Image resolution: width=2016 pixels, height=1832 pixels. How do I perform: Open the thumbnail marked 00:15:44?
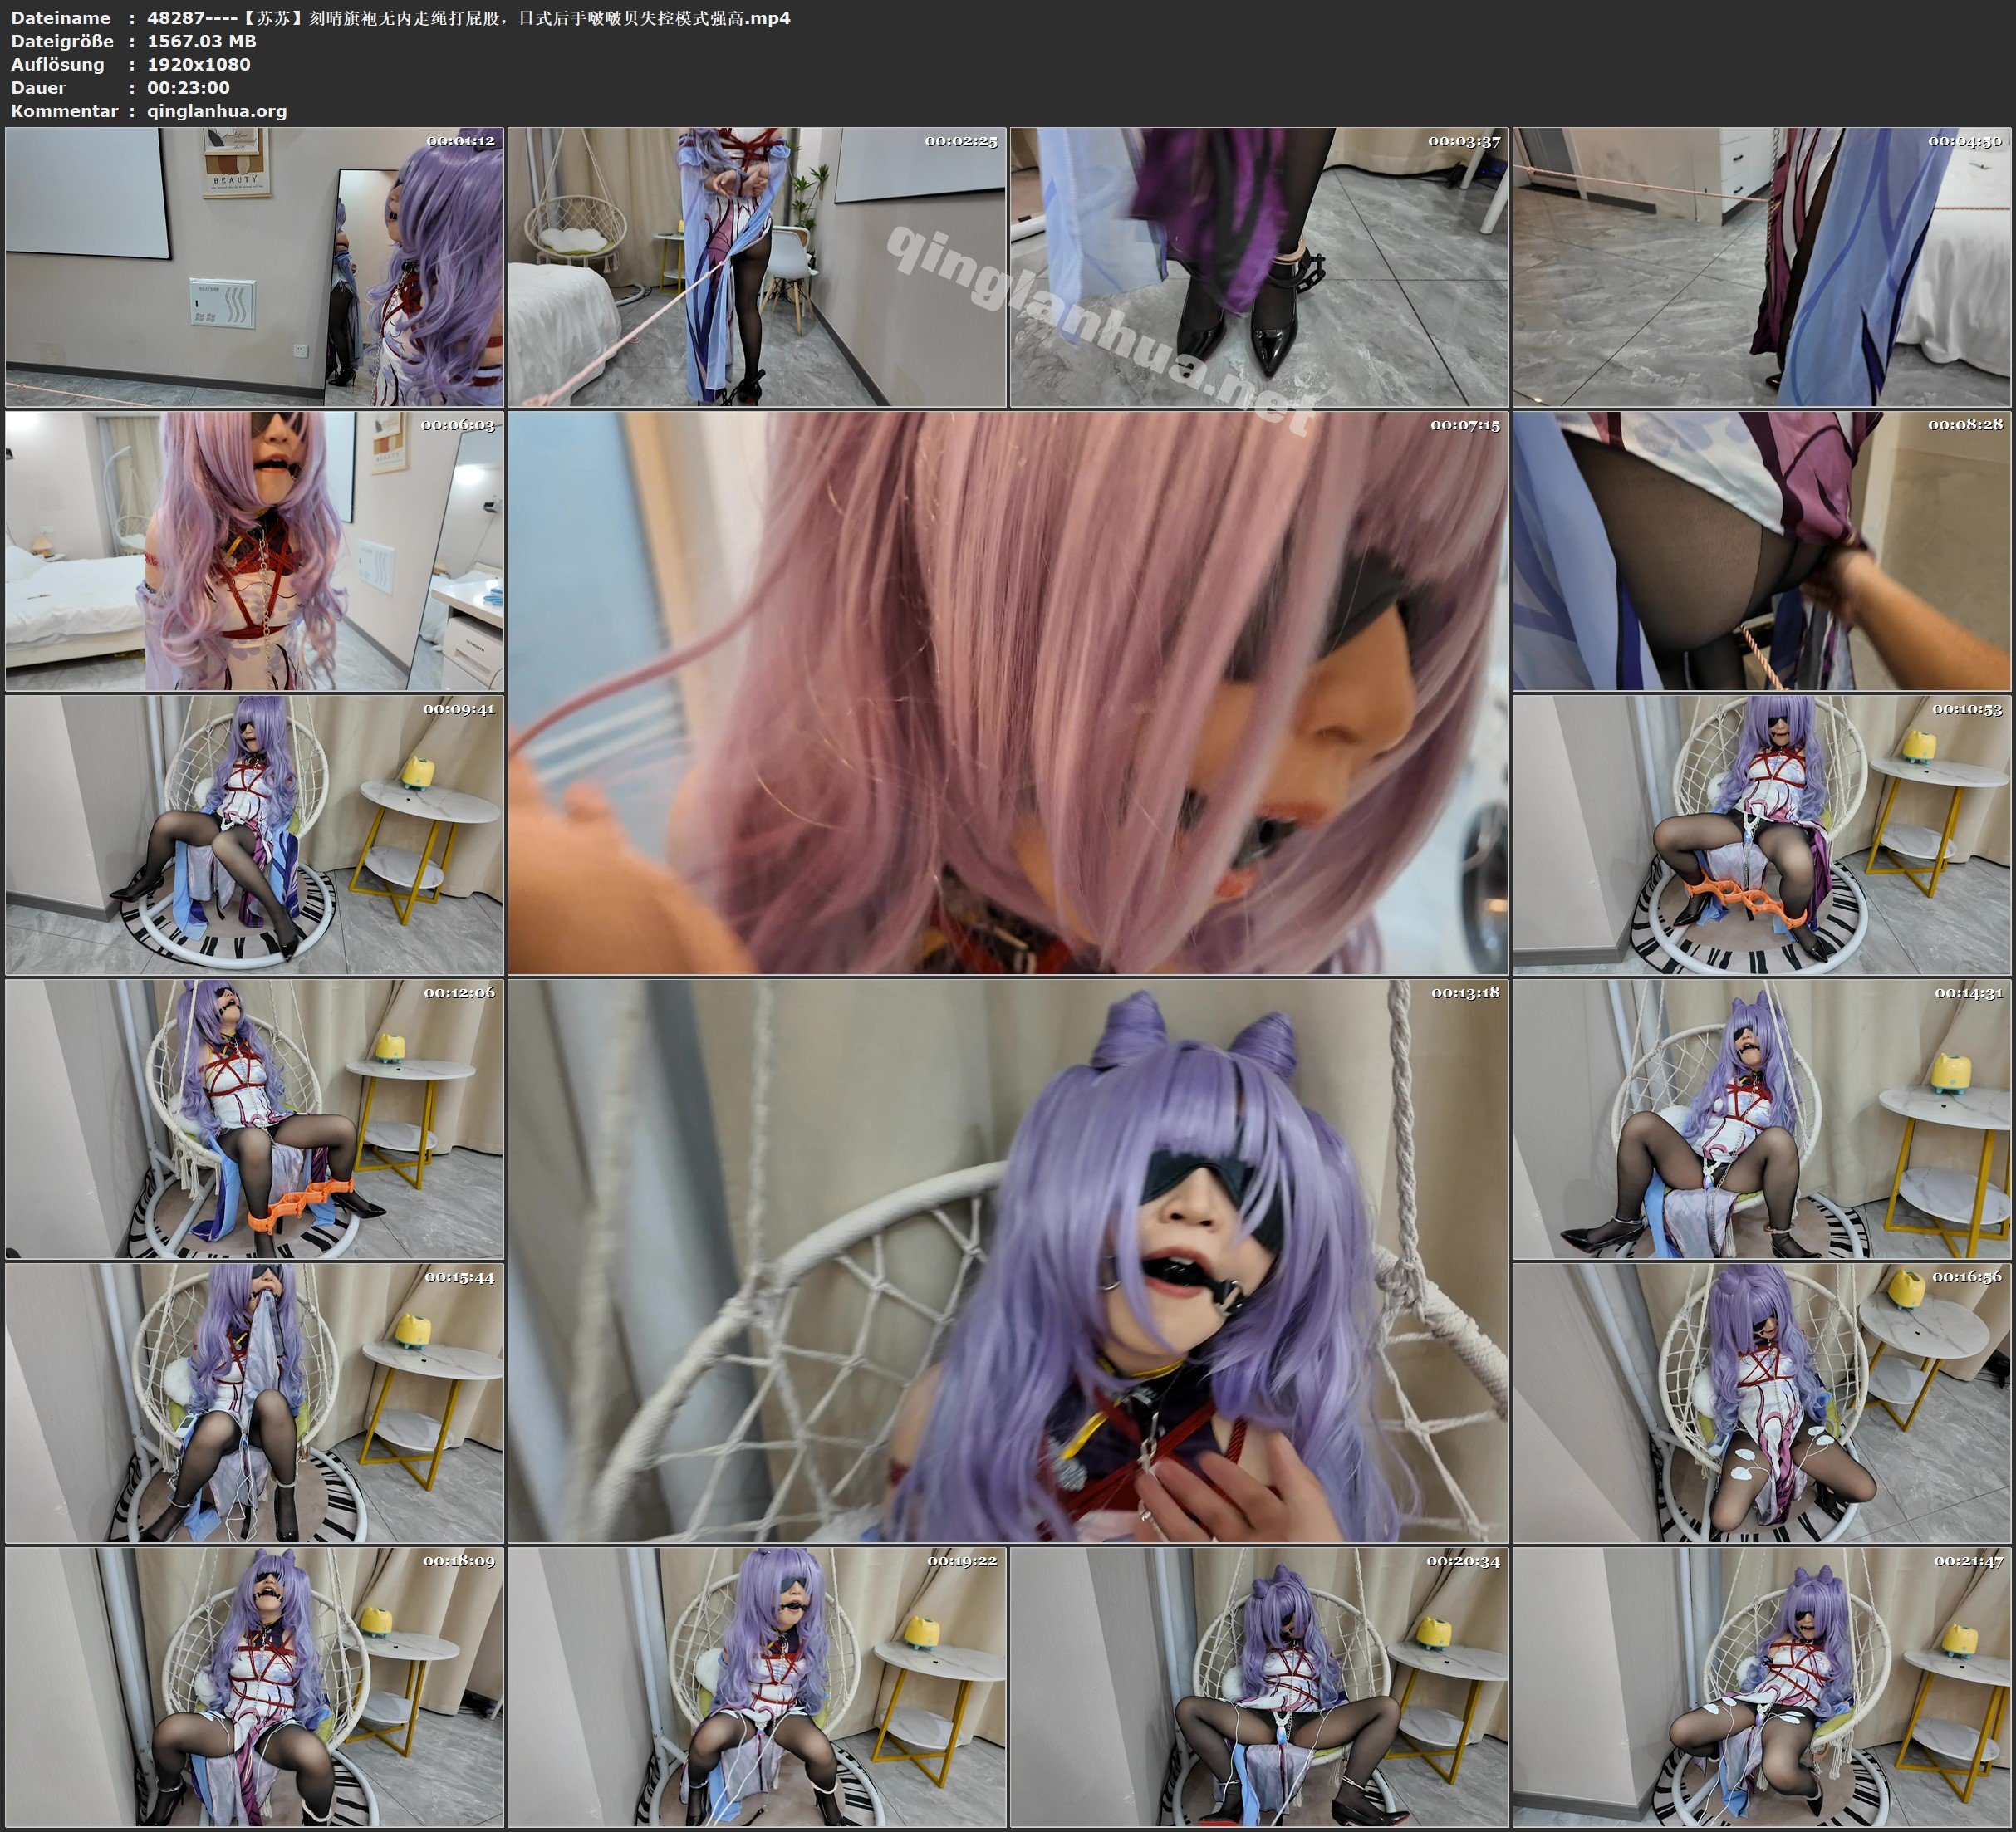[254, 1403]
